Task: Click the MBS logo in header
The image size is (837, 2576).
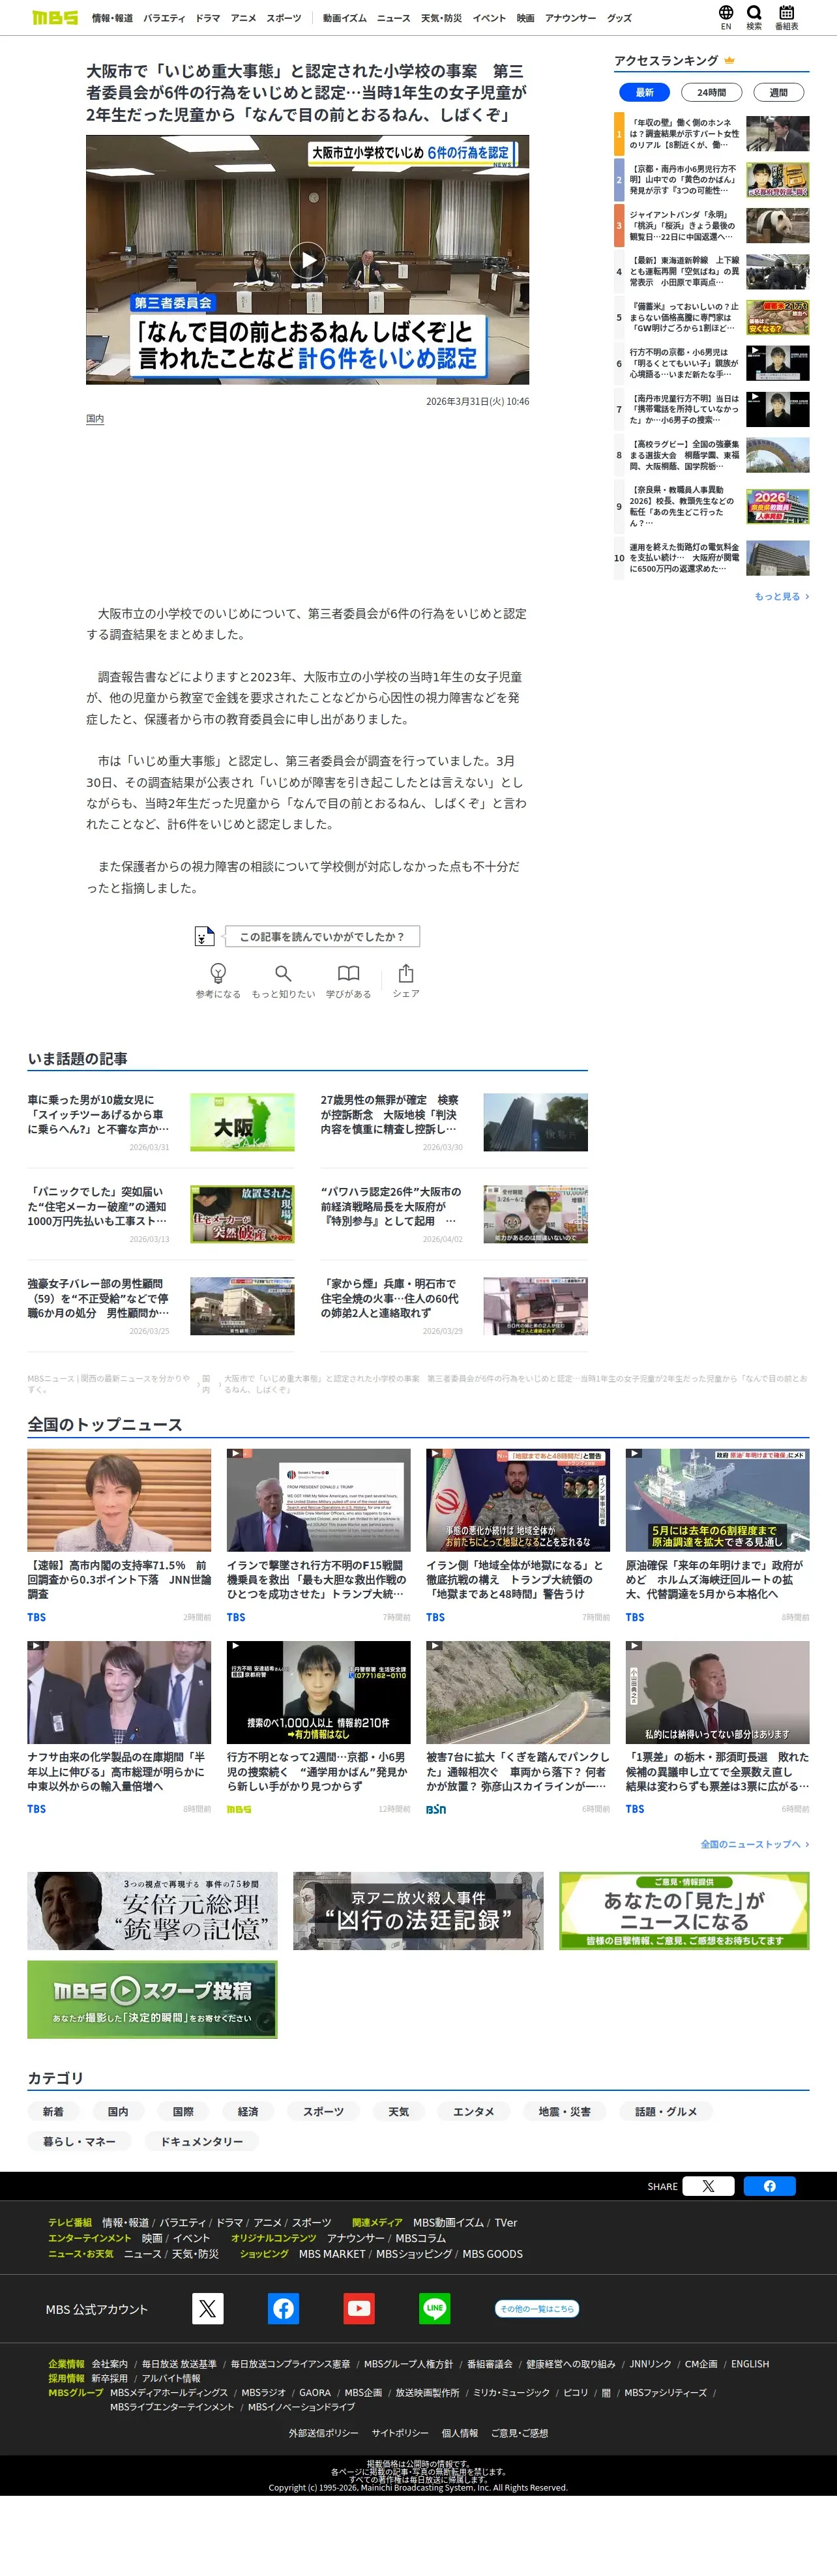Action: click(x=55, y=18)
